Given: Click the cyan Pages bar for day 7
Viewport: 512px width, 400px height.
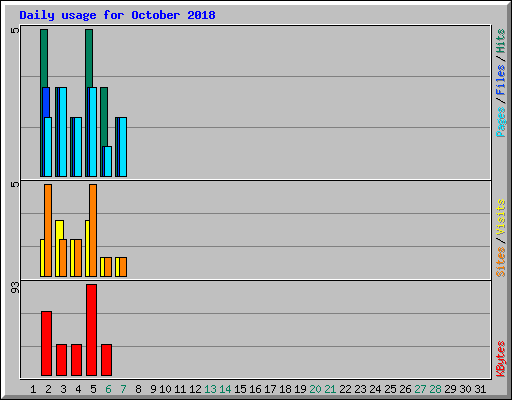Looking at the screenshot, I should coord(123,147).
